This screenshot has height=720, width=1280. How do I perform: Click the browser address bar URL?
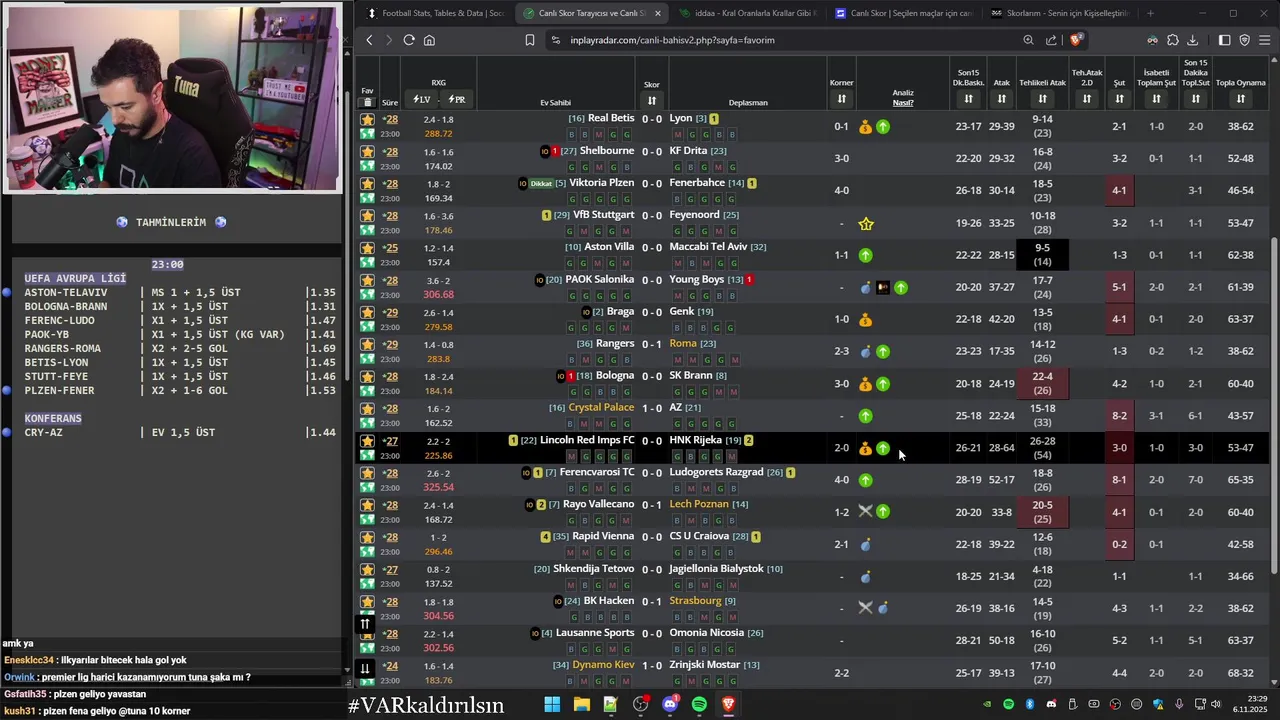[672, 40]
